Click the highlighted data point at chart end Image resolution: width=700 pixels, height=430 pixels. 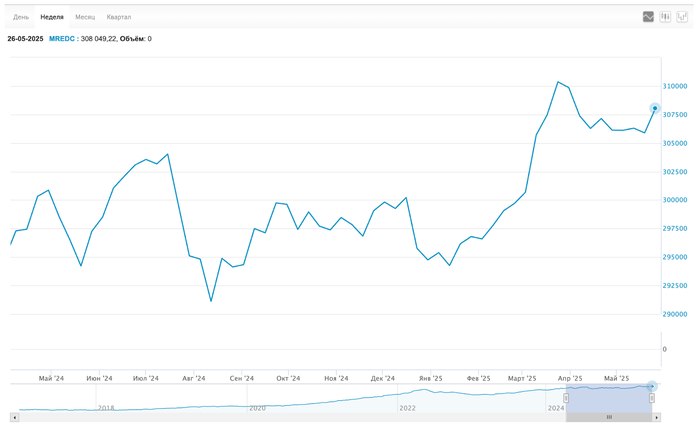pyautogui.click(x=655, y=108)
